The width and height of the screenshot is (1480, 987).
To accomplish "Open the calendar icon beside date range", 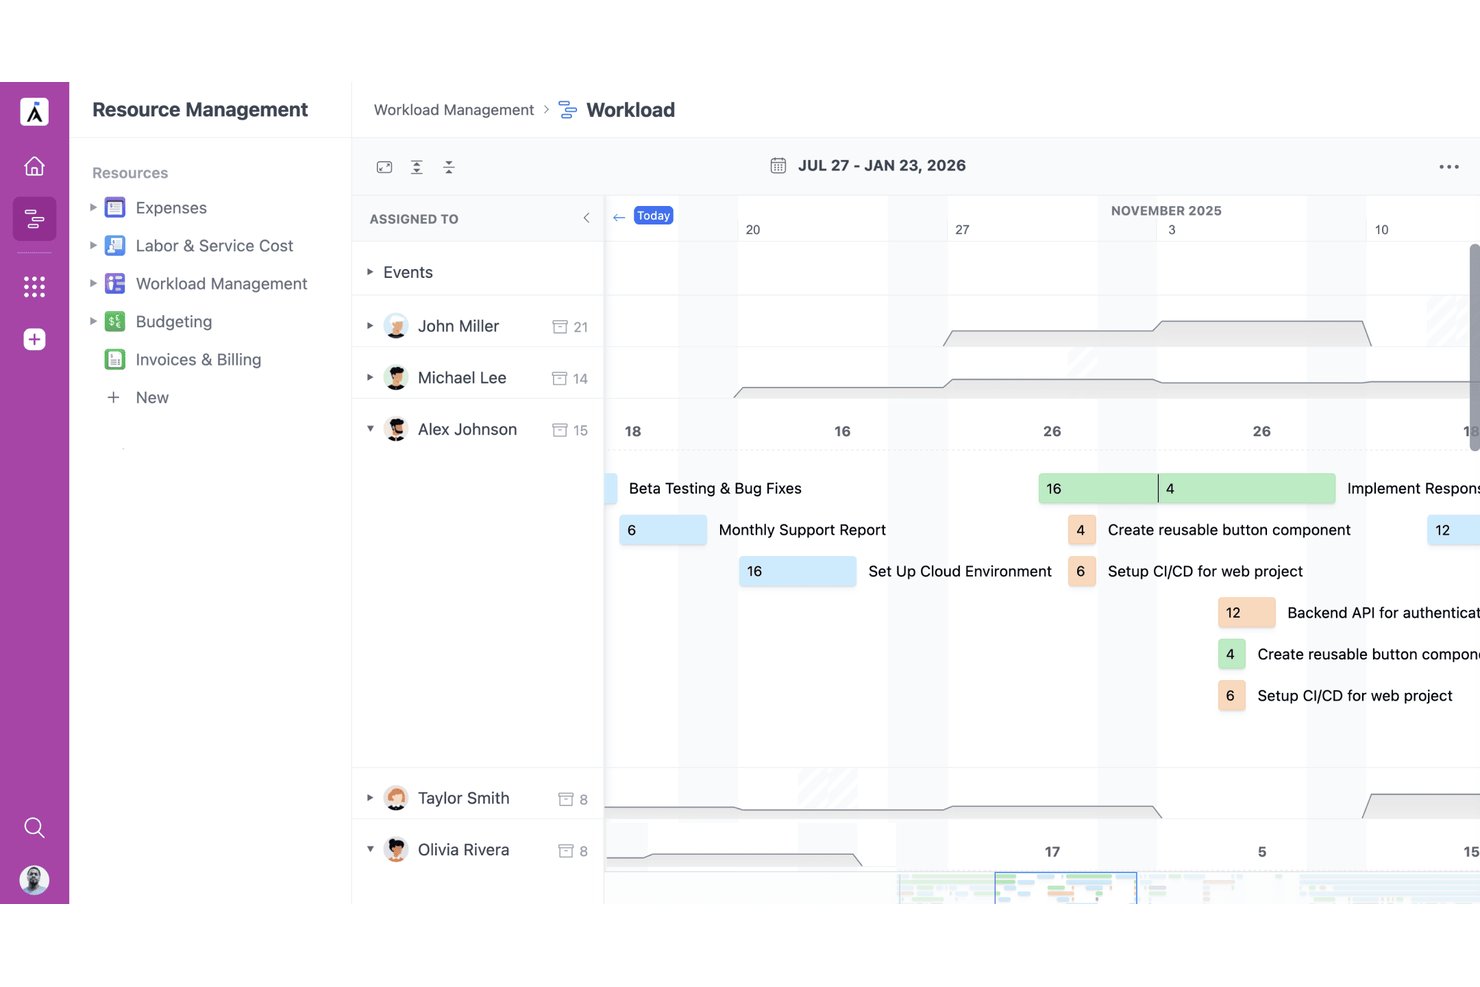I will (778, 166).
